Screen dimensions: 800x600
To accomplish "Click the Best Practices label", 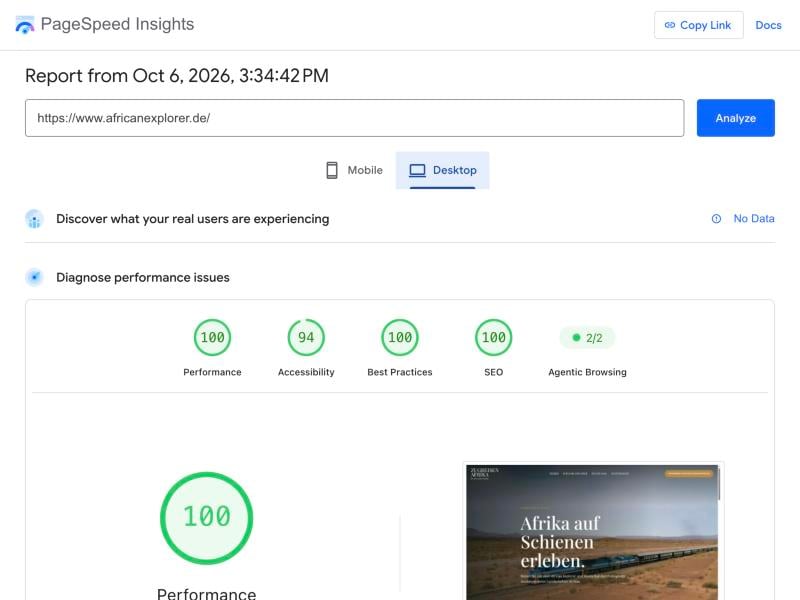I will [x=400, y=372].
